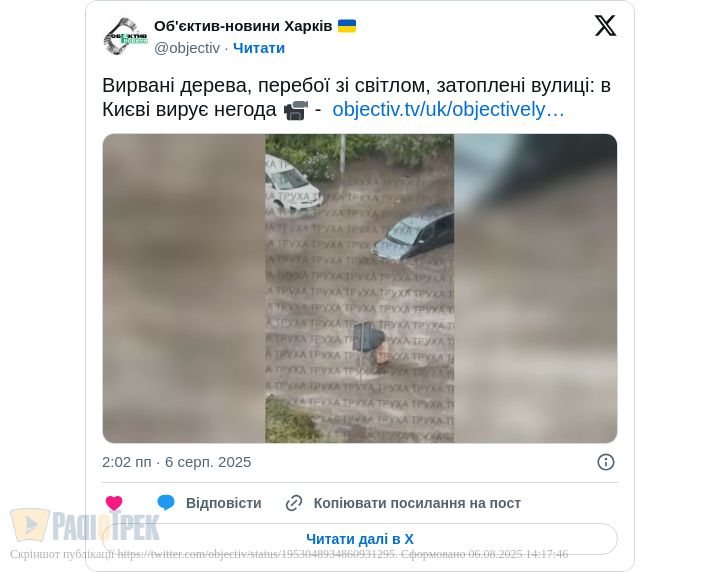Open the X logo in tweet header

pyautogui.click(x=605, y=25)
